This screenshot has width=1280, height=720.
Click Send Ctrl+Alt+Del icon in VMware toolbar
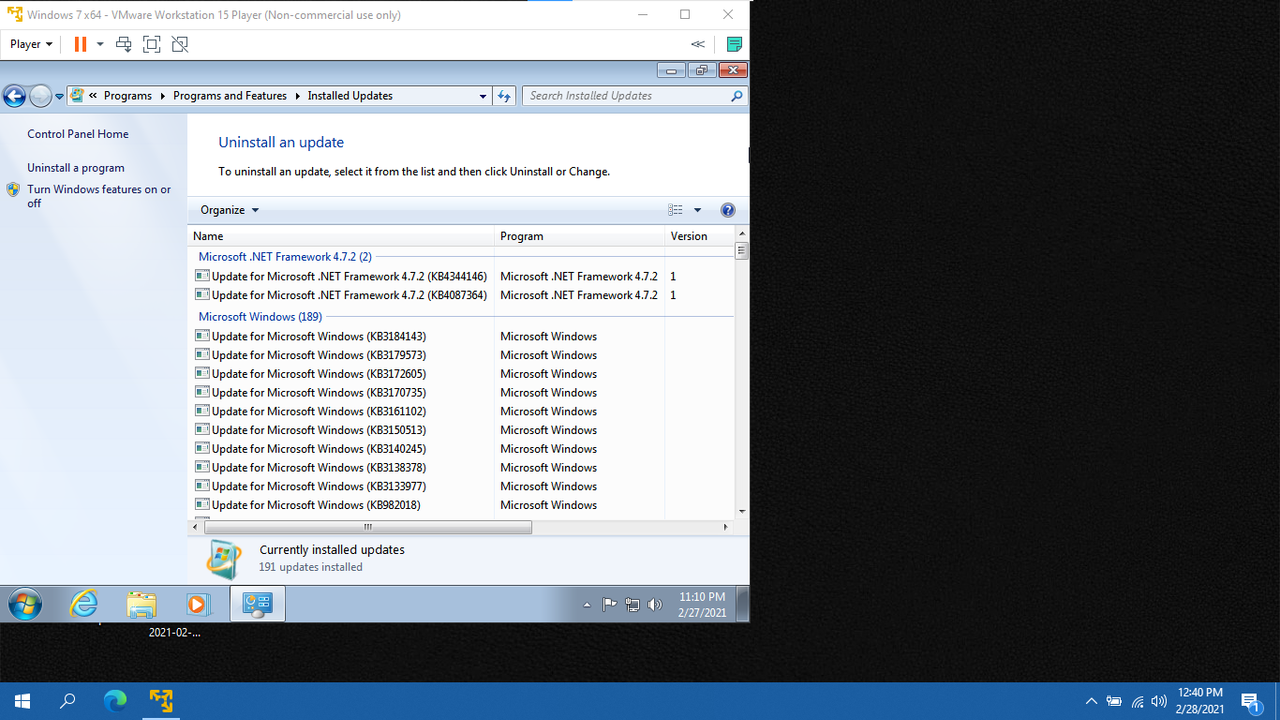point(124,44)
